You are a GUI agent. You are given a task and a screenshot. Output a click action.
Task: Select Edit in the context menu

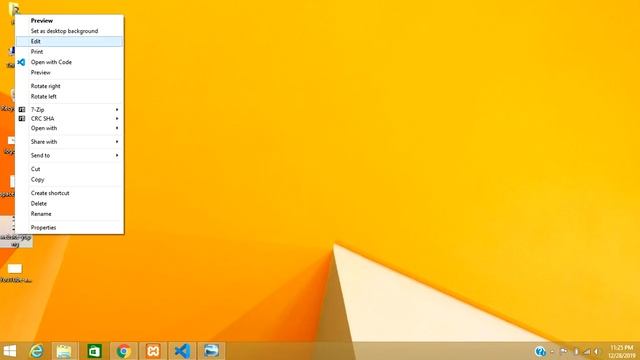[69, 41]
